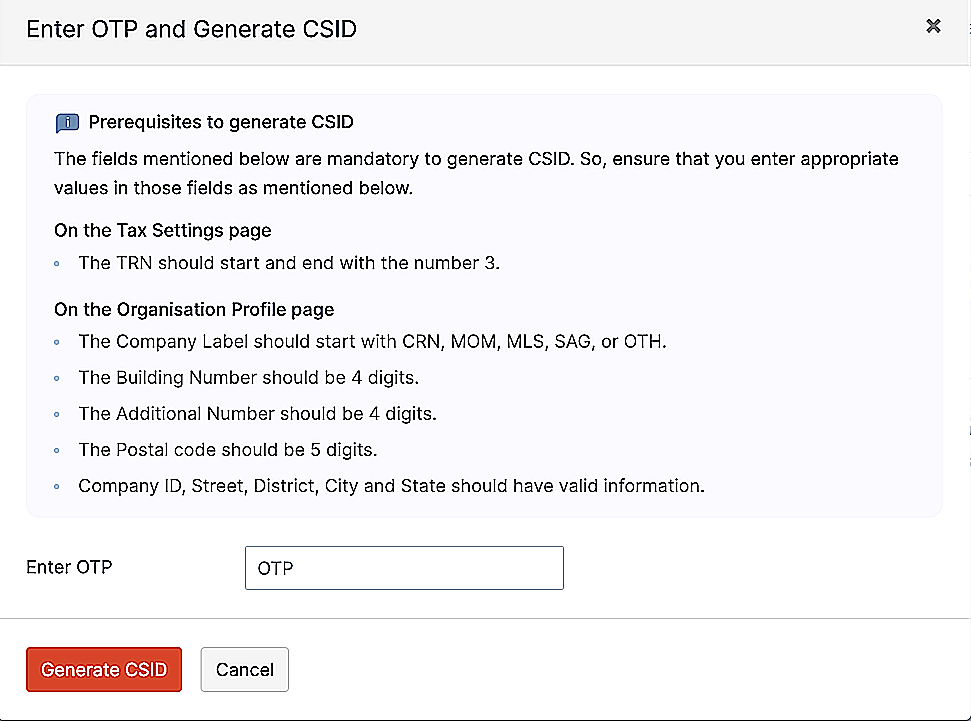Select the "On the Organisation Profile page" heading

pyautogui.click(x=194, y=309)
